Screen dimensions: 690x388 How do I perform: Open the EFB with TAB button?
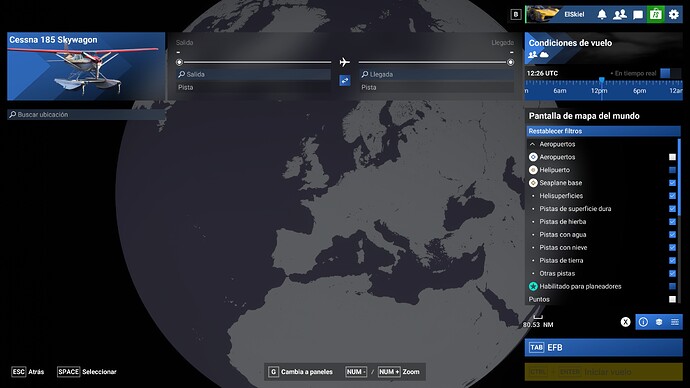(x=603, y=348)
